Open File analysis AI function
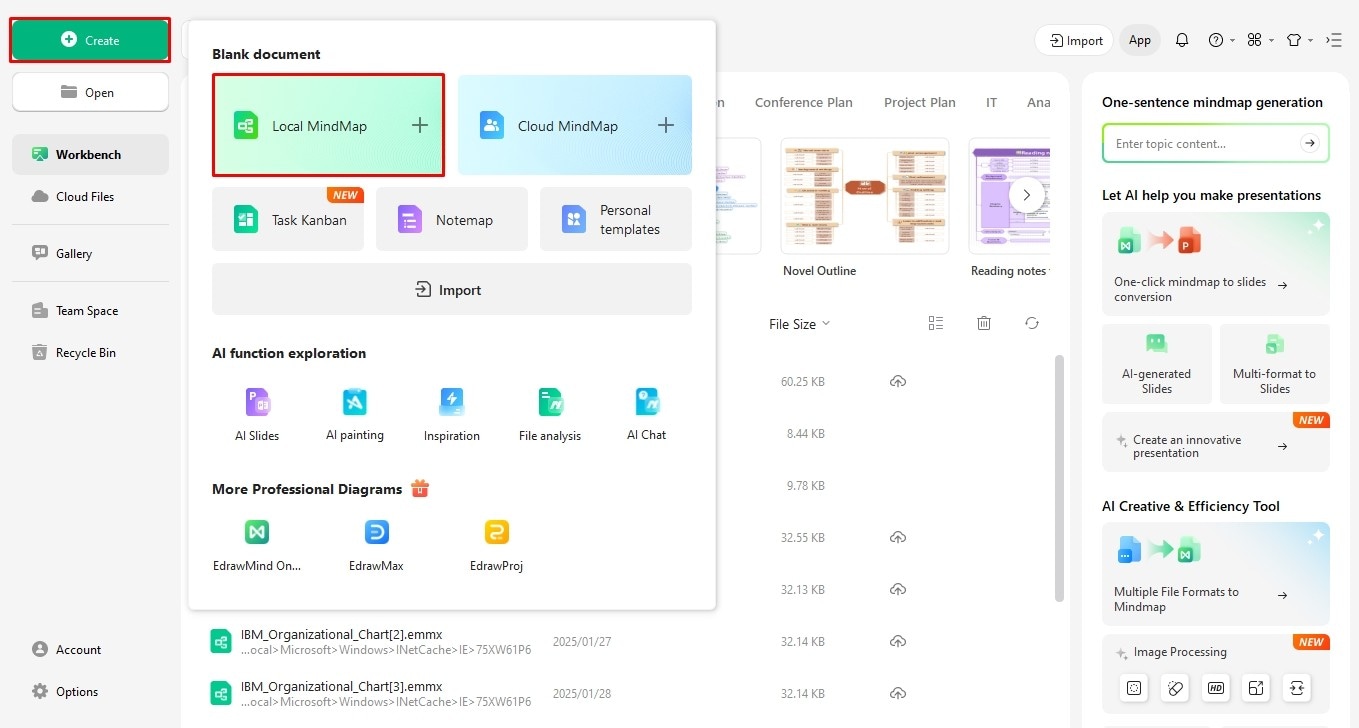Viewport: 1359px width, 728px height. pos(550,415)
